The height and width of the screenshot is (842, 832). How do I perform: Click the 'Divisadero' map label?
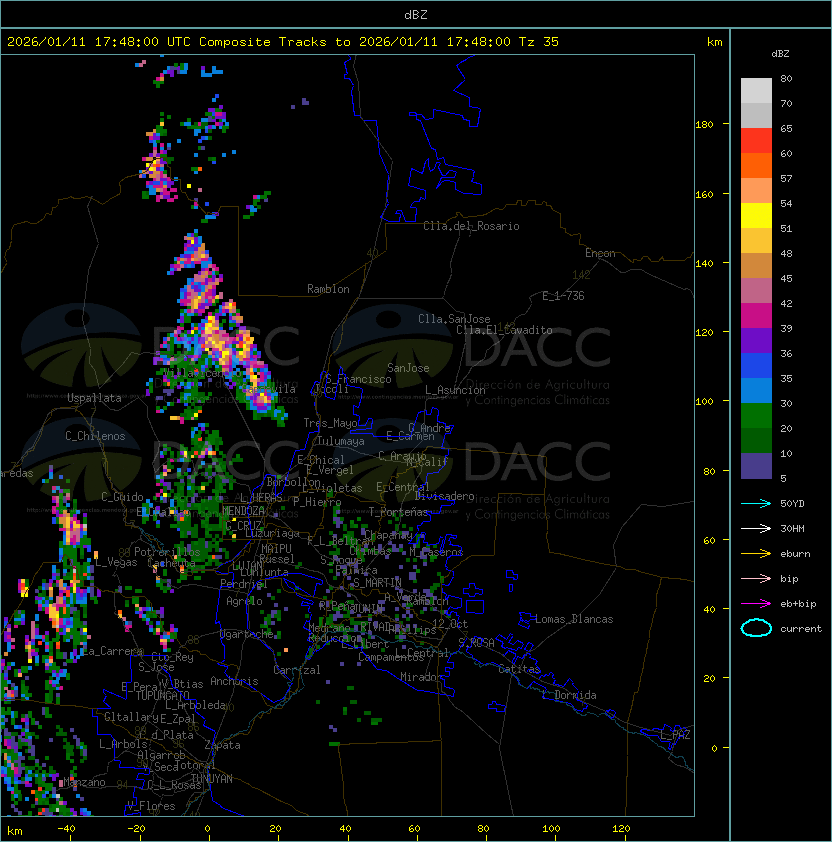coord(444,496)
